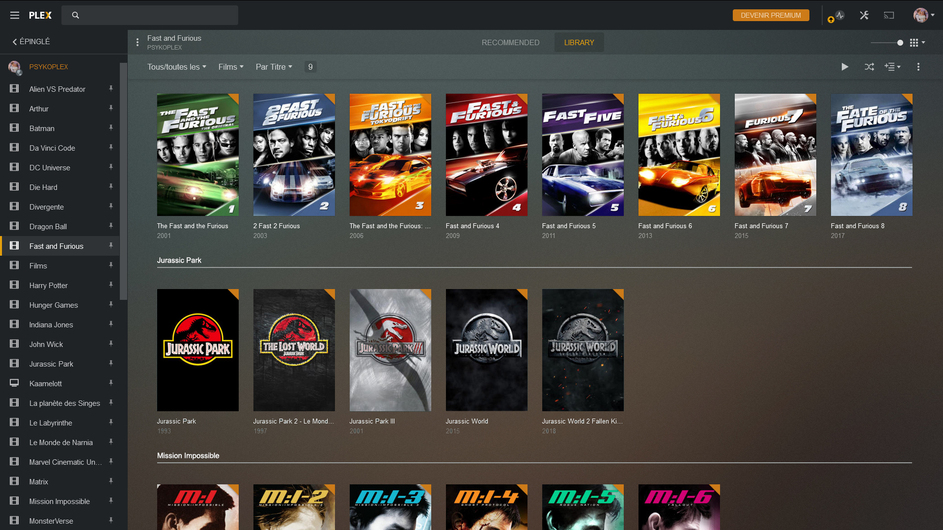Unpin the Harry Potter library

(111, 285)
